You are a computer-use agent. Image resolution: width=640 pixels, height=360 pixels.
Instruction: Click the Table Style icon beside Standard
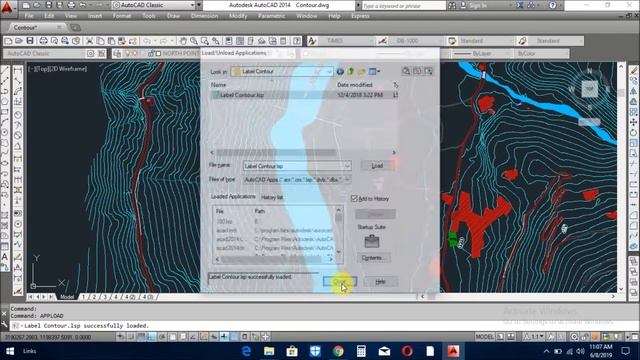[x=452, y=41]
